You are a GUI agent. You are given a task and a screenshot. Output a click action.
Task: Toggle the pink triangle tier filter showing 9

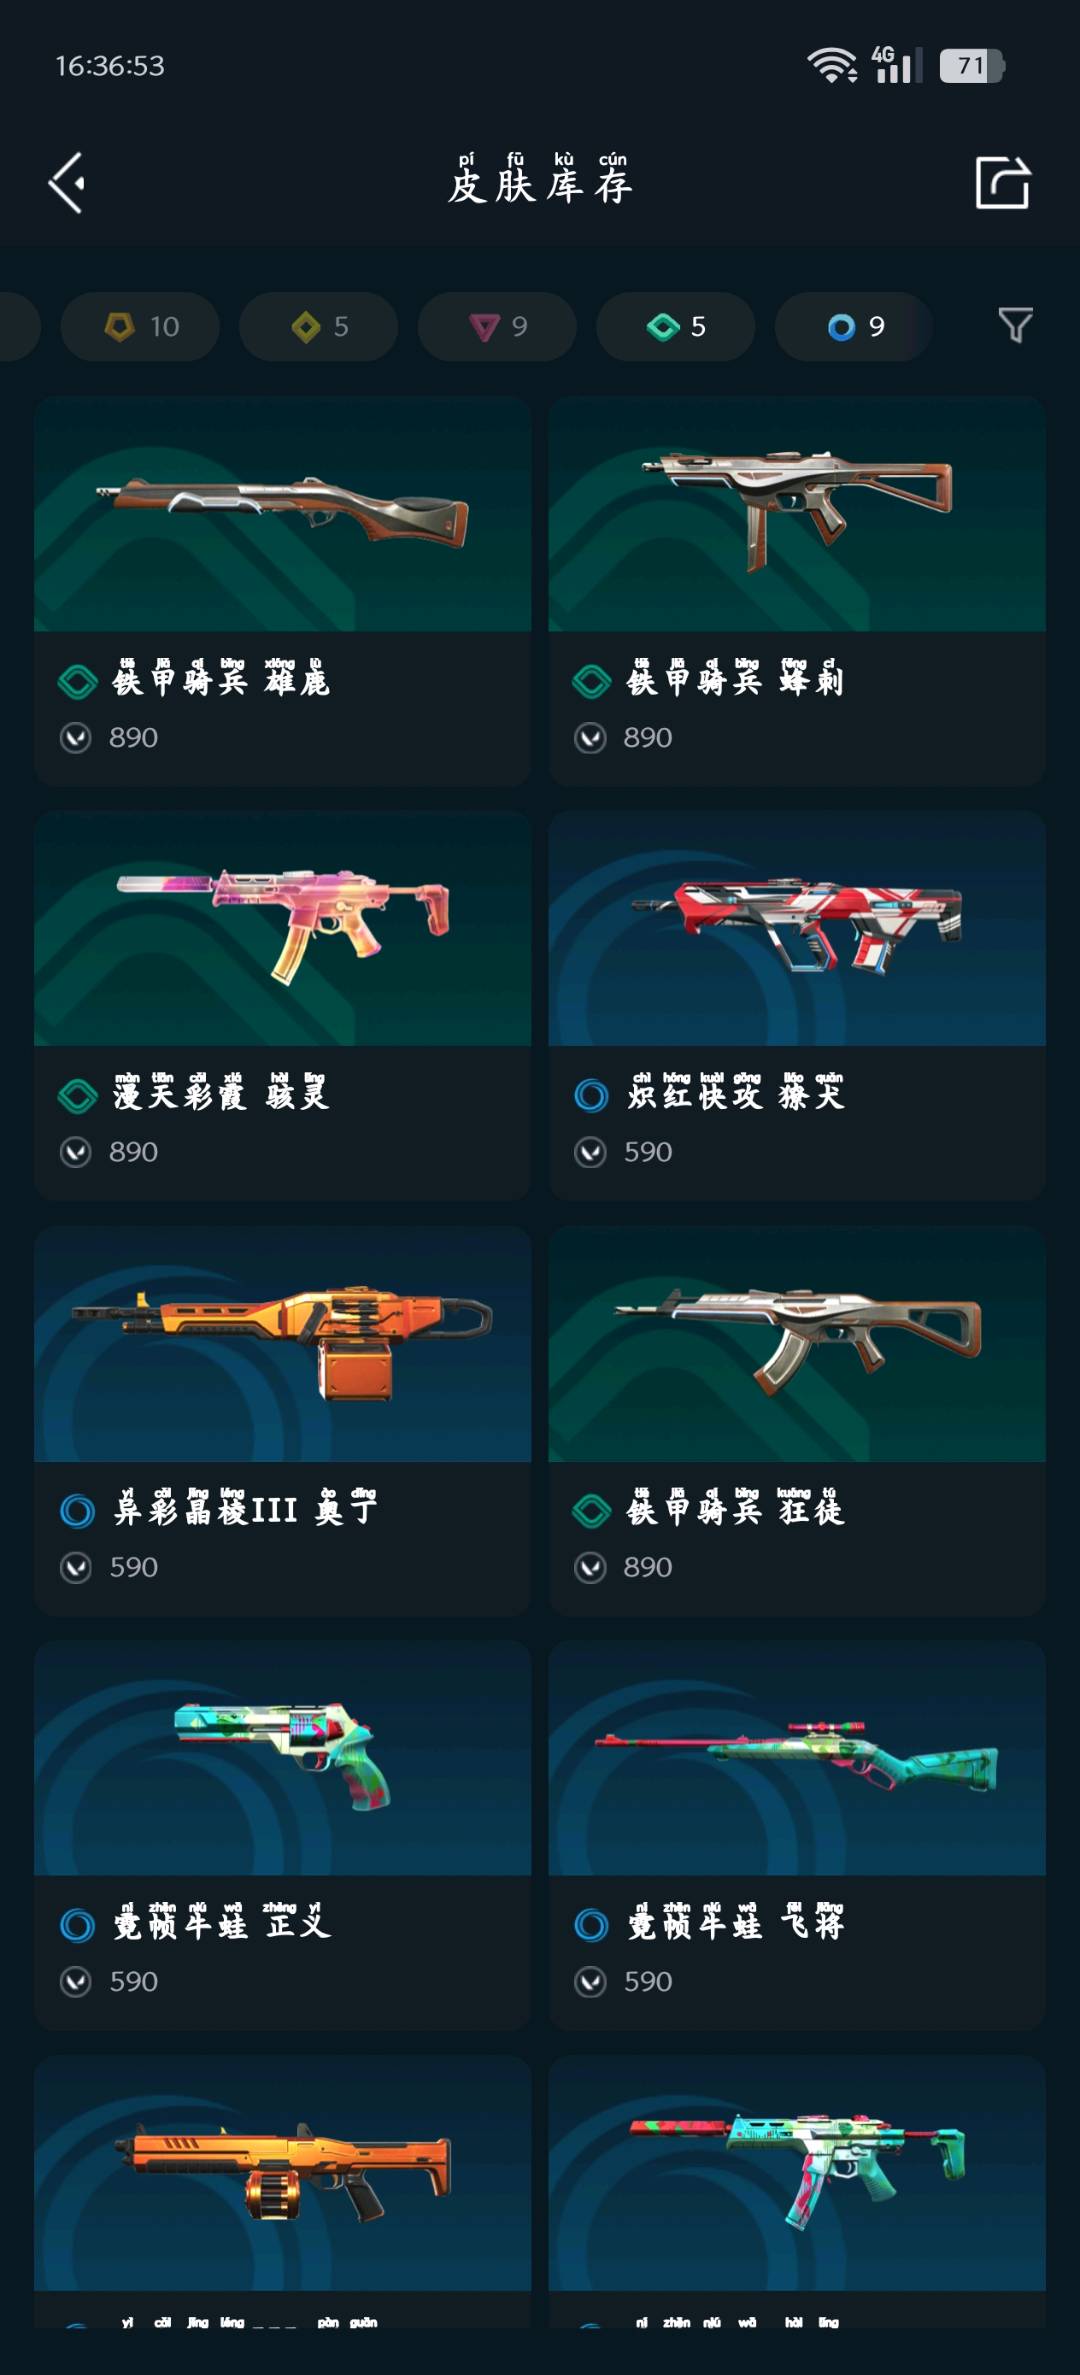tap(497, 326)
